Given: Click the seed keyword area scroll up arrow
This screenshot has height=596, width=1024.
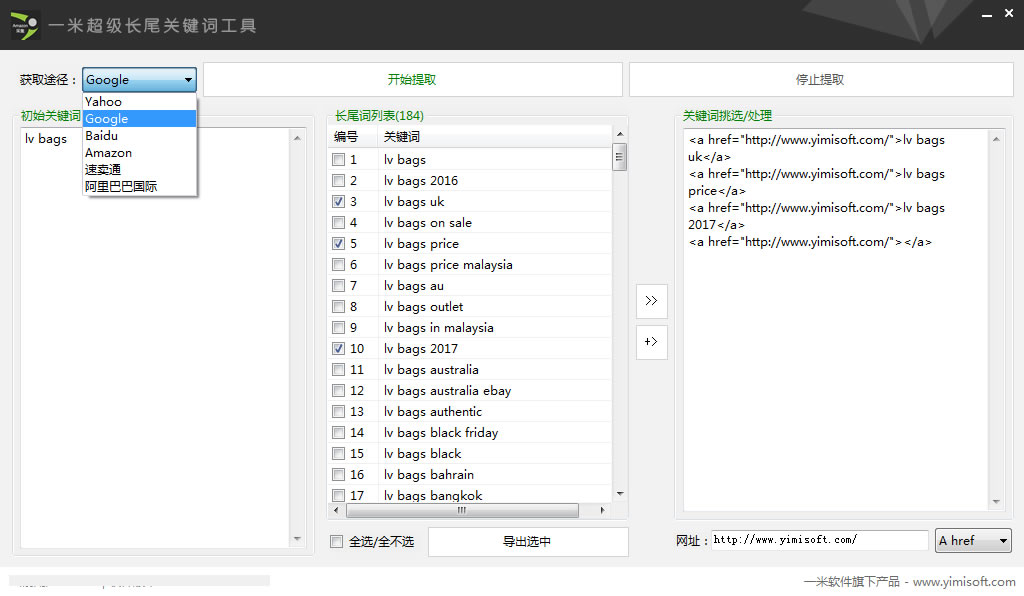Looking at the screenshot, I should pos(297,138).
